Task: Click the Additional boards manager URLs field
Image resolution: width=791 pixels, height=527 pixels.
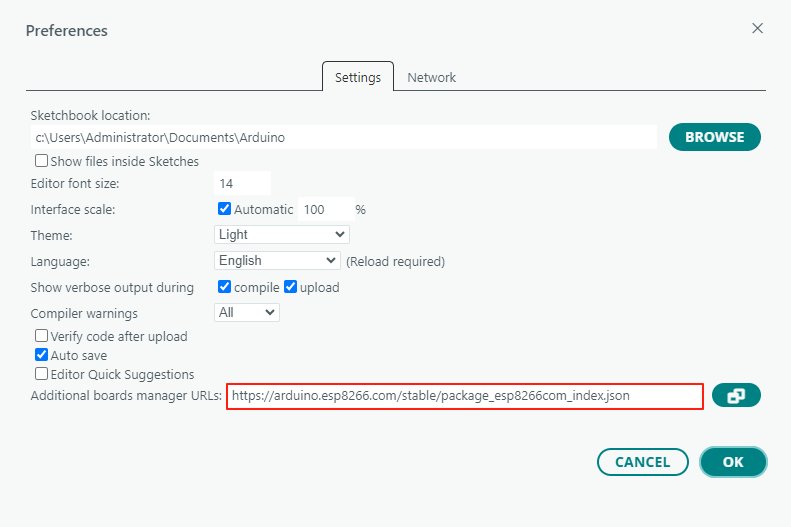Action: [x=465, y=396]
